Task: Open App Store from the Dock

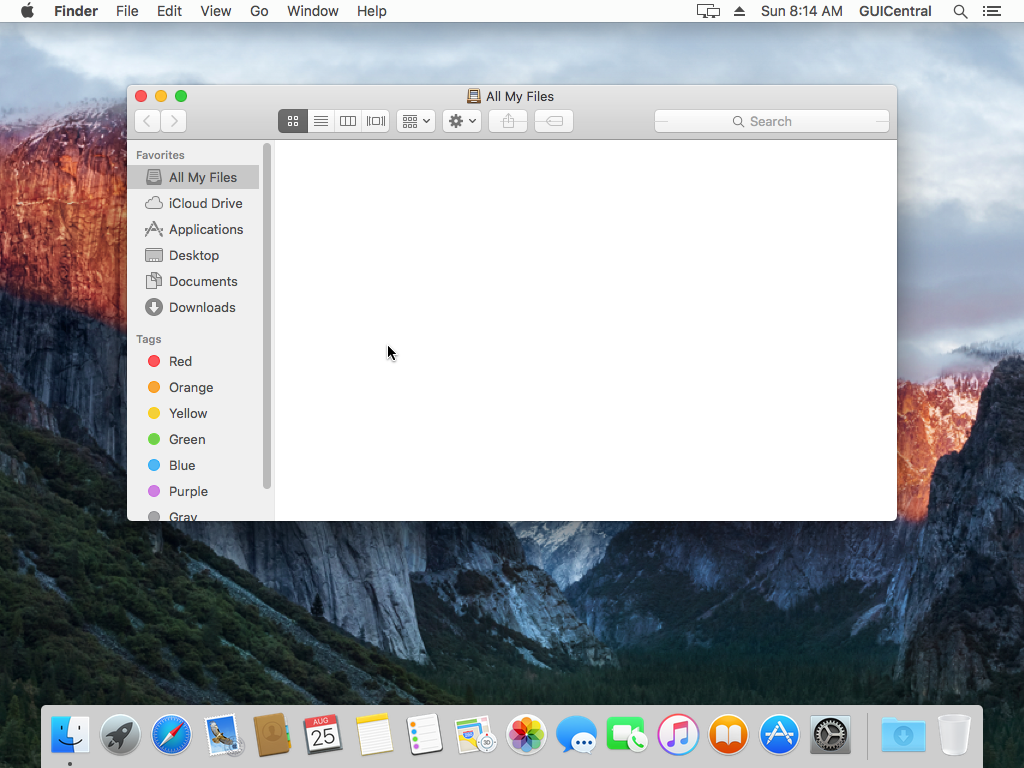Action: tap(779, 735)
